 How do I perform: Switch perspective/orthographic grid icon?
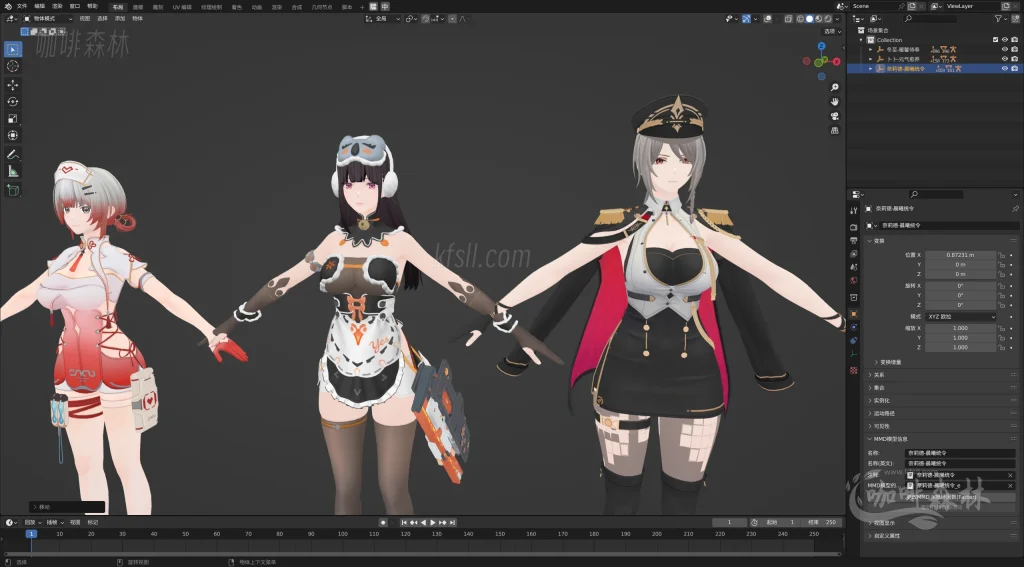[x=835, y=131]
